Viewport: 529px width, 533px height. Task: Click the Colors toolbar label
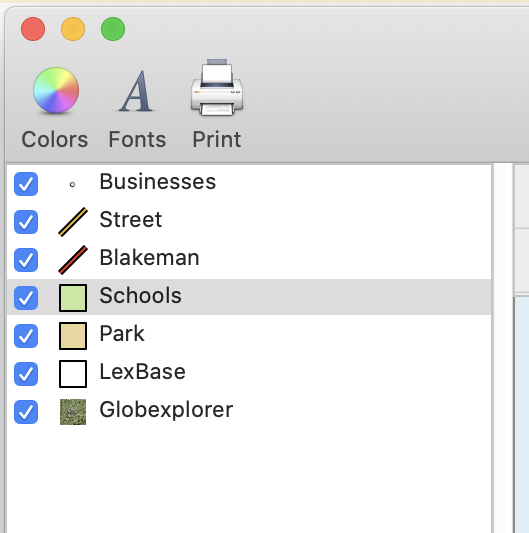tap(55, 139)
